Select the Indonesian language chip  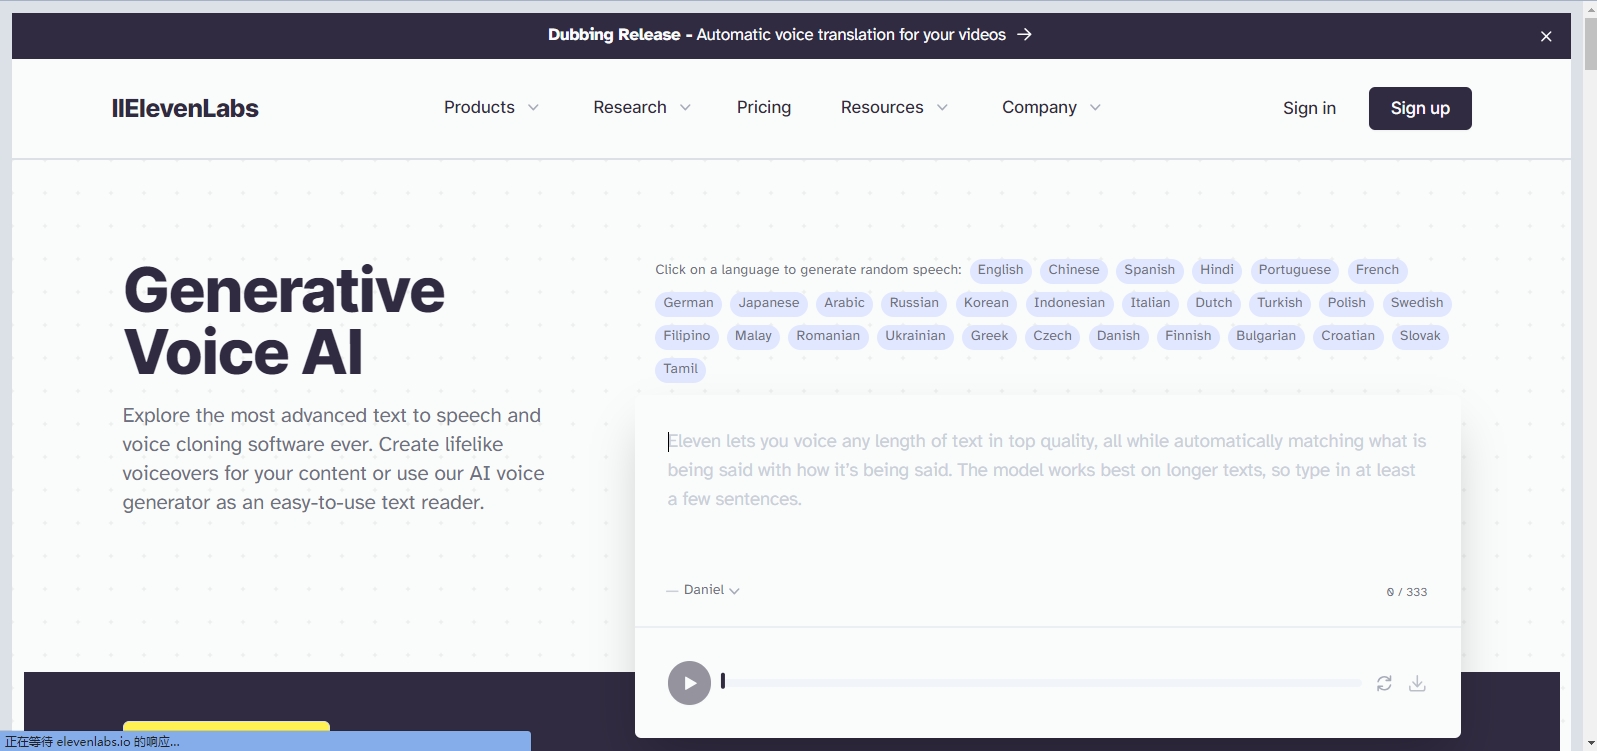(1069, 303)
